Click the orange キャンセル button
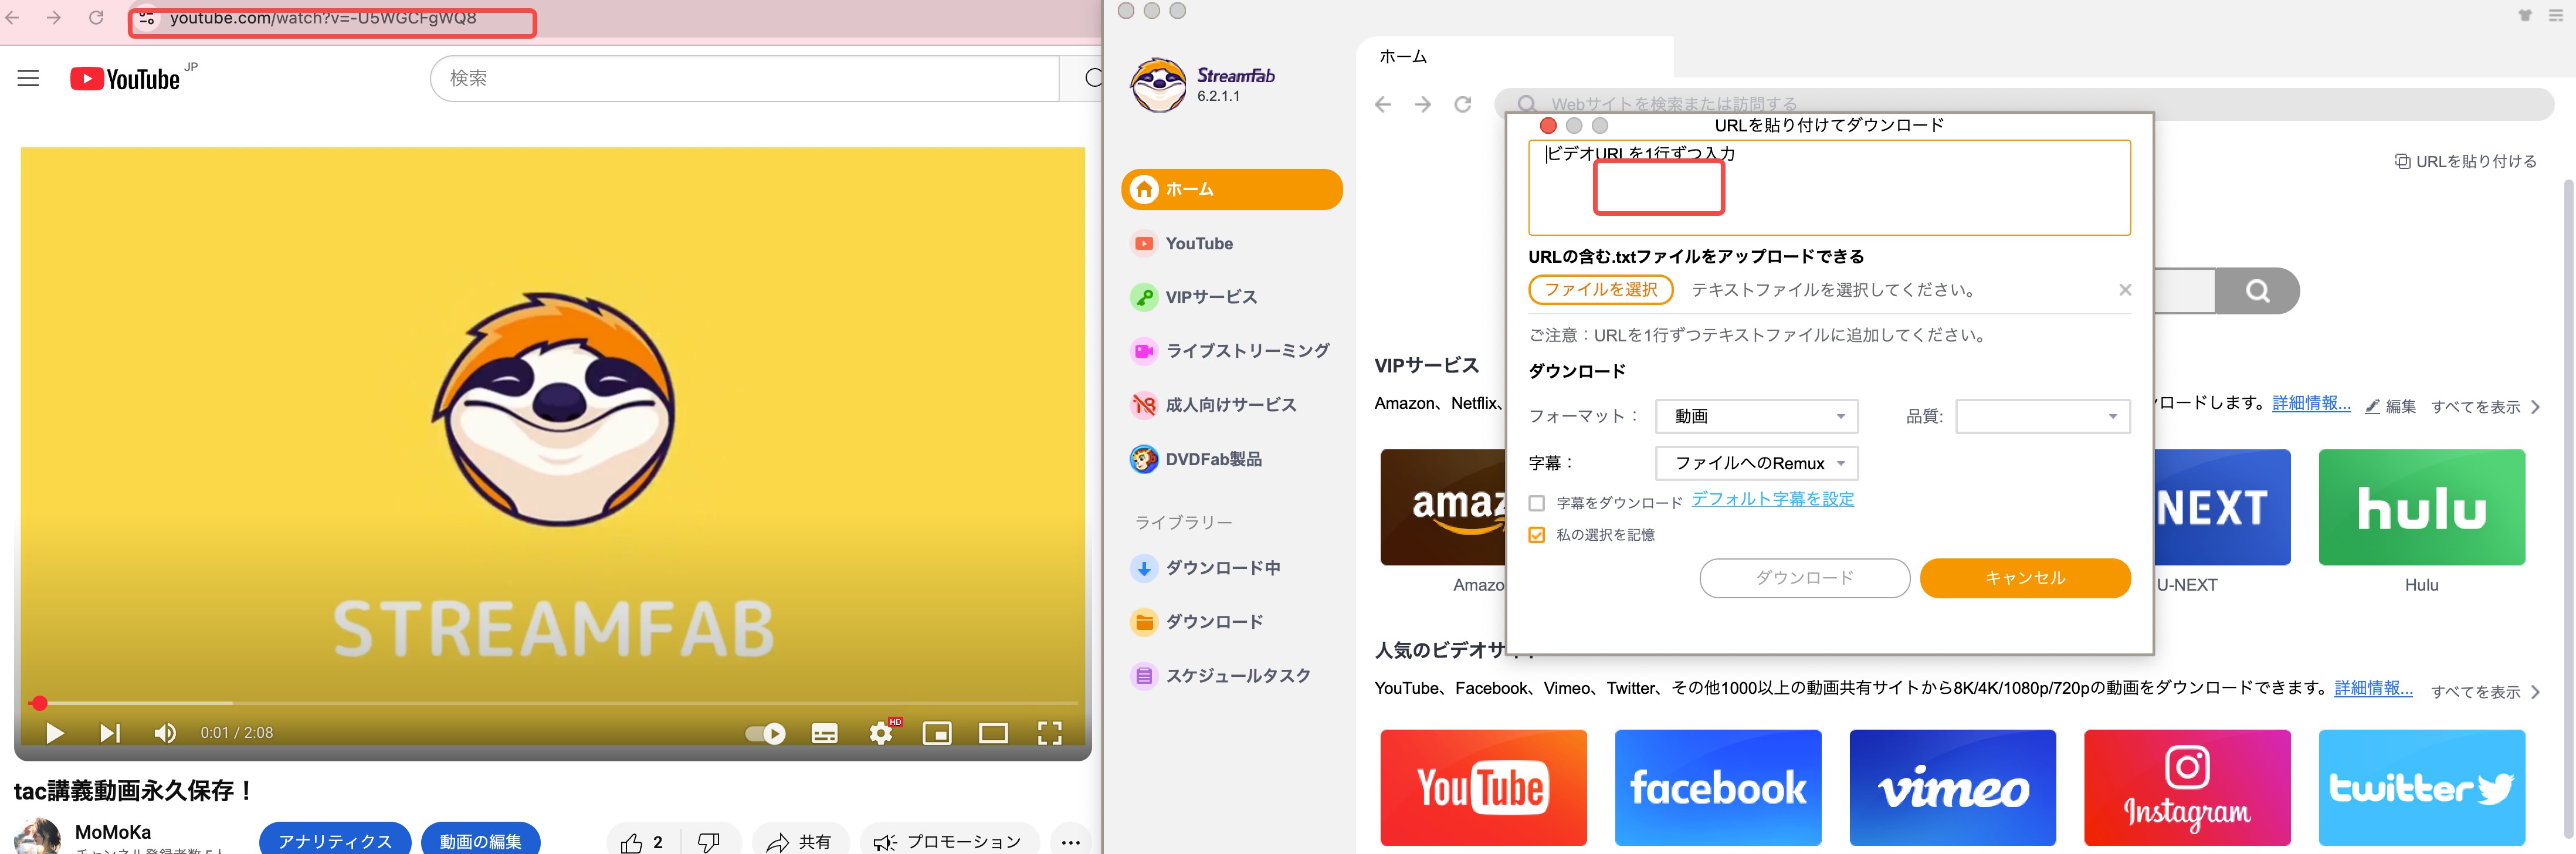The height and width of the screenshot is (854, 2576). point(2025,578)
